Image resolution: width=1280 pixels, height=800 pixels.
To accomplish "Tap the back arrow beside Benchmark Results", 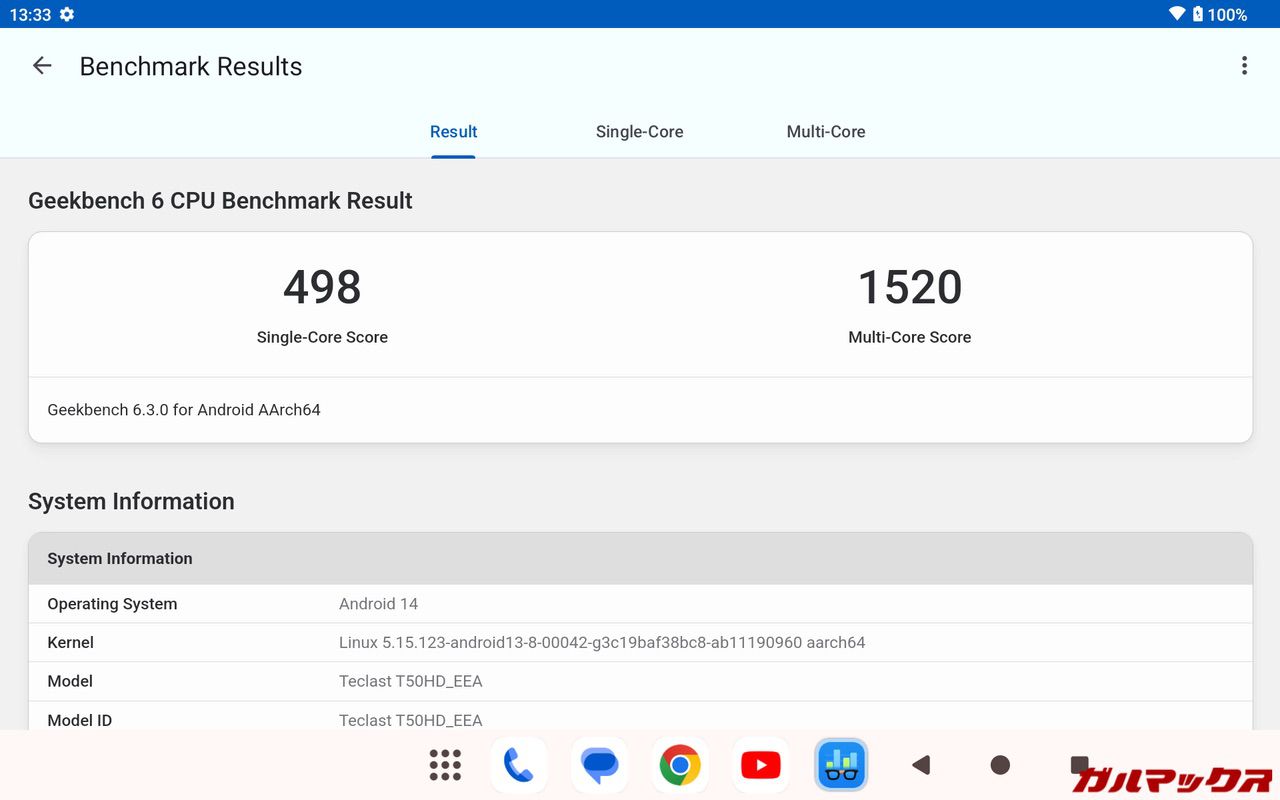I will coord(42,66).
